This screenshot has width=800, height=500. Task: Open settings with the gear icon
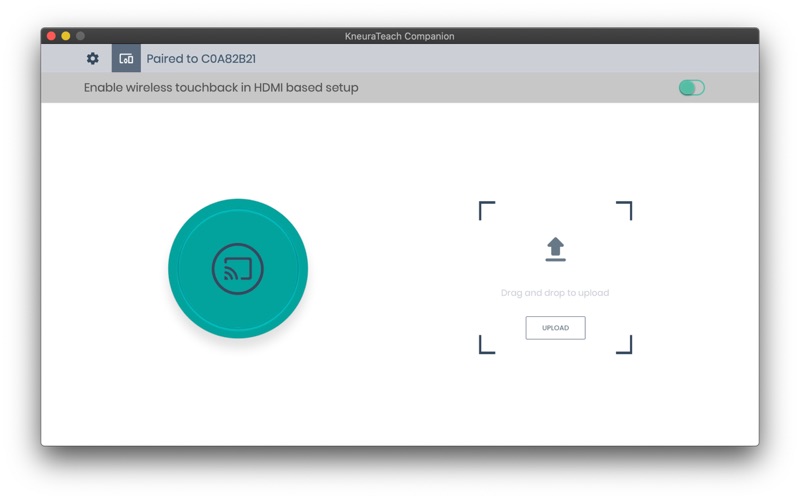coord(92,58)
